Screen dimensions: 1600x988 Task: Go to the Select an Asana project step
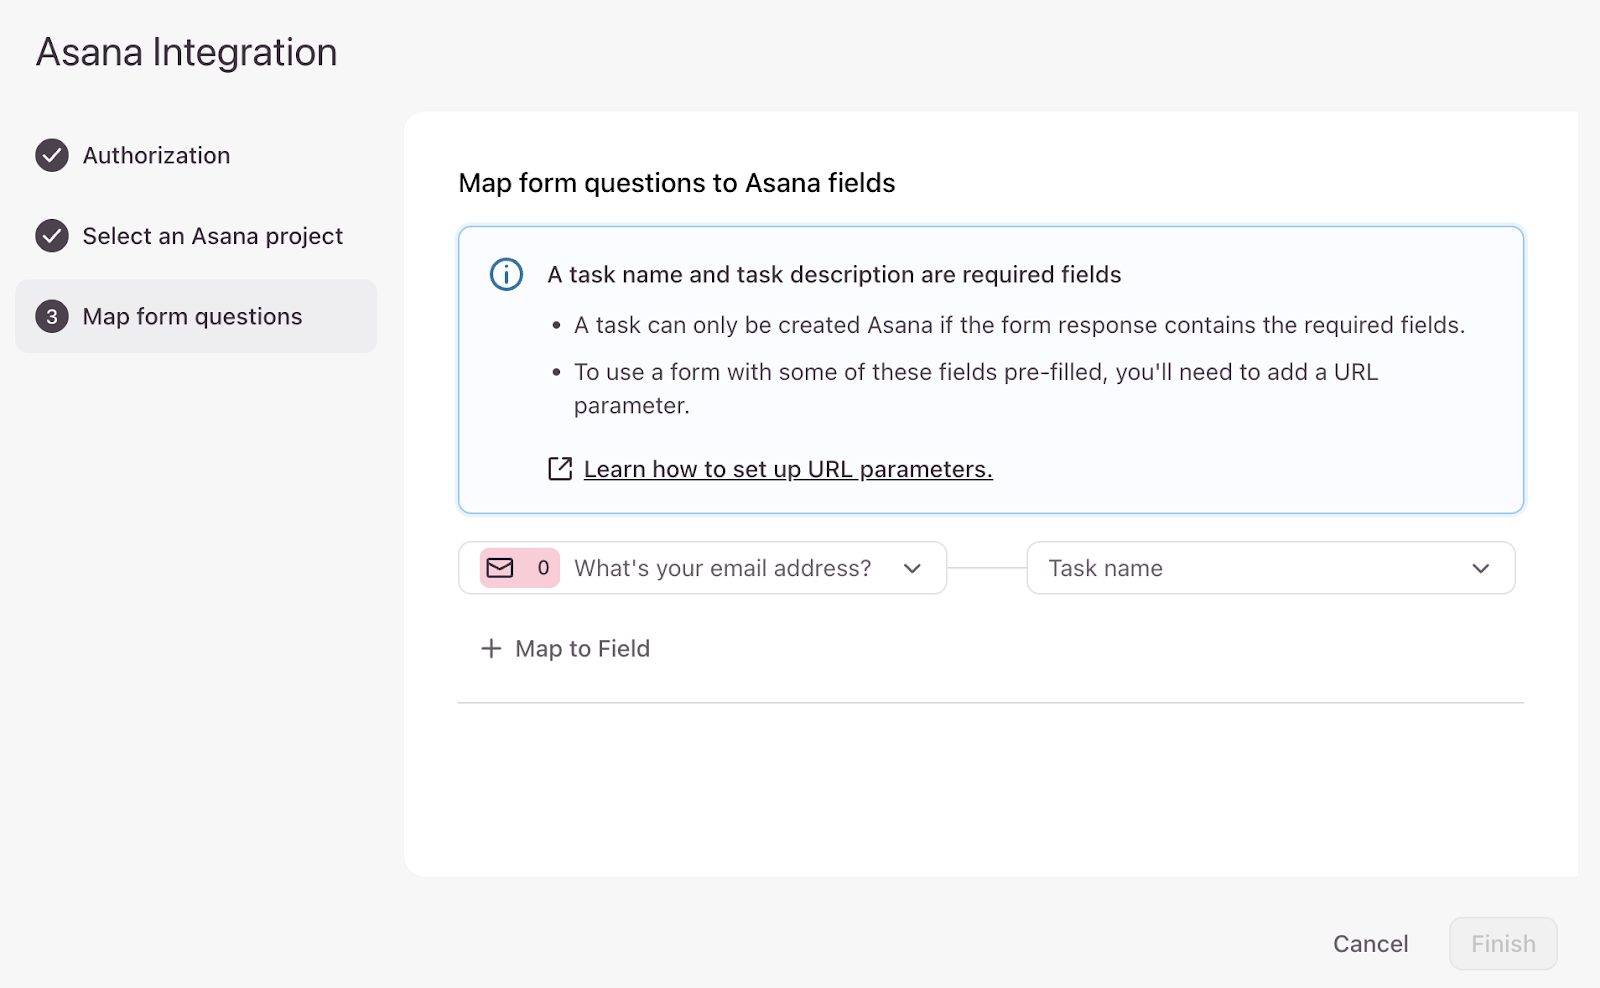[212, 236]
